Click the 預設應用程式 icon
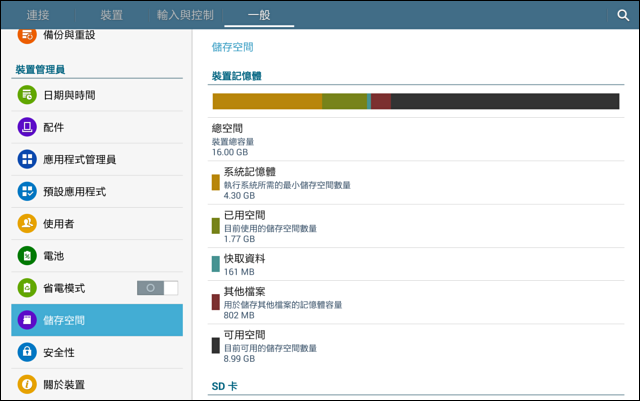 click(27, 192)
